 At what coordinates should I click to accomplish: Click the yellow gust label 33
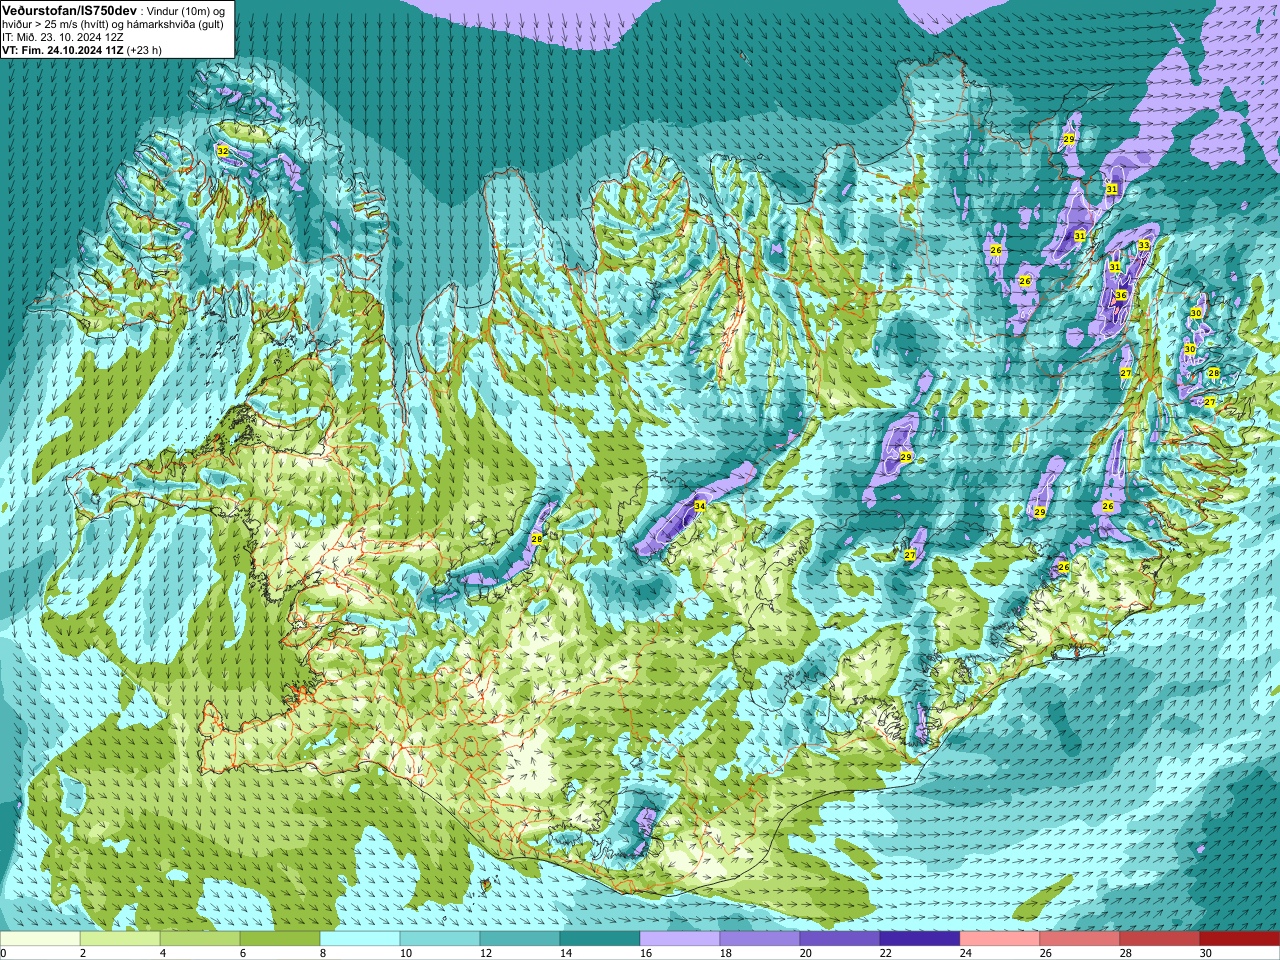[1144, 245]
